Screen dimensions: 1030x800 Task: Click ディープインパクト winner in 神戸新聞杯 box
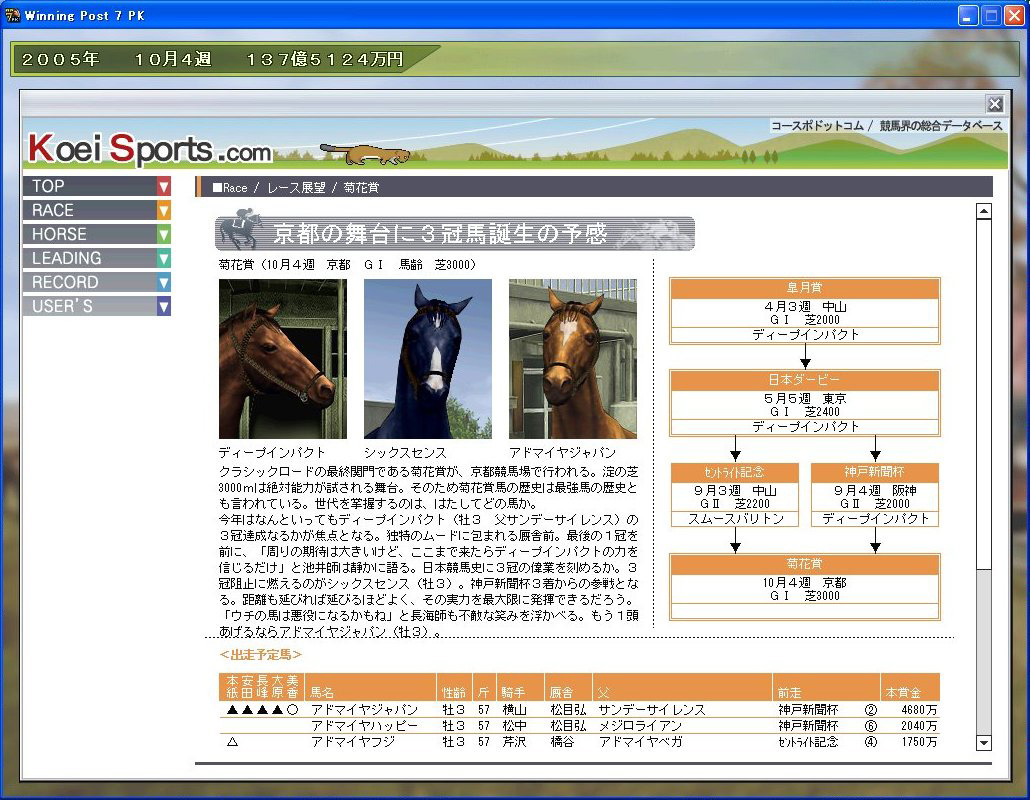tap(876, 519)
